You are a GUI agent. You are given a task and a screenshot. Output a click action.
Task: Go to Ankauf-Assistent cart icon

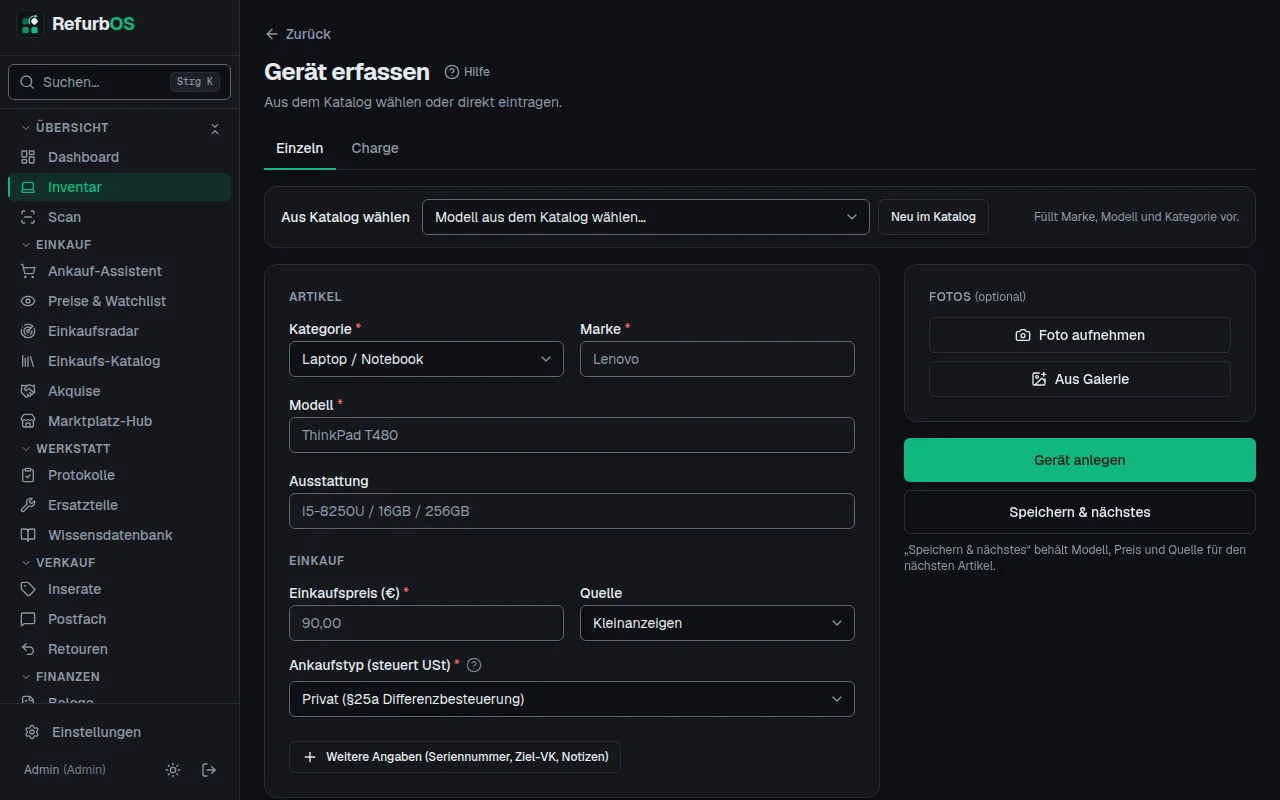(28, 271)
